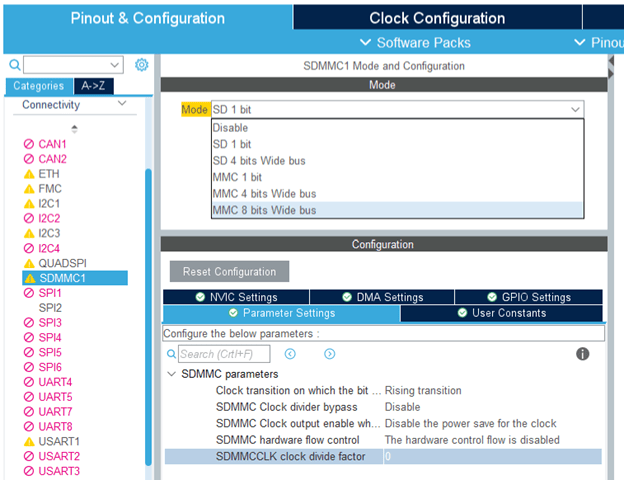The height and width of the screenshot is (480, 624).
Task: Select the Disable mode option
Action: pos(230,128)
